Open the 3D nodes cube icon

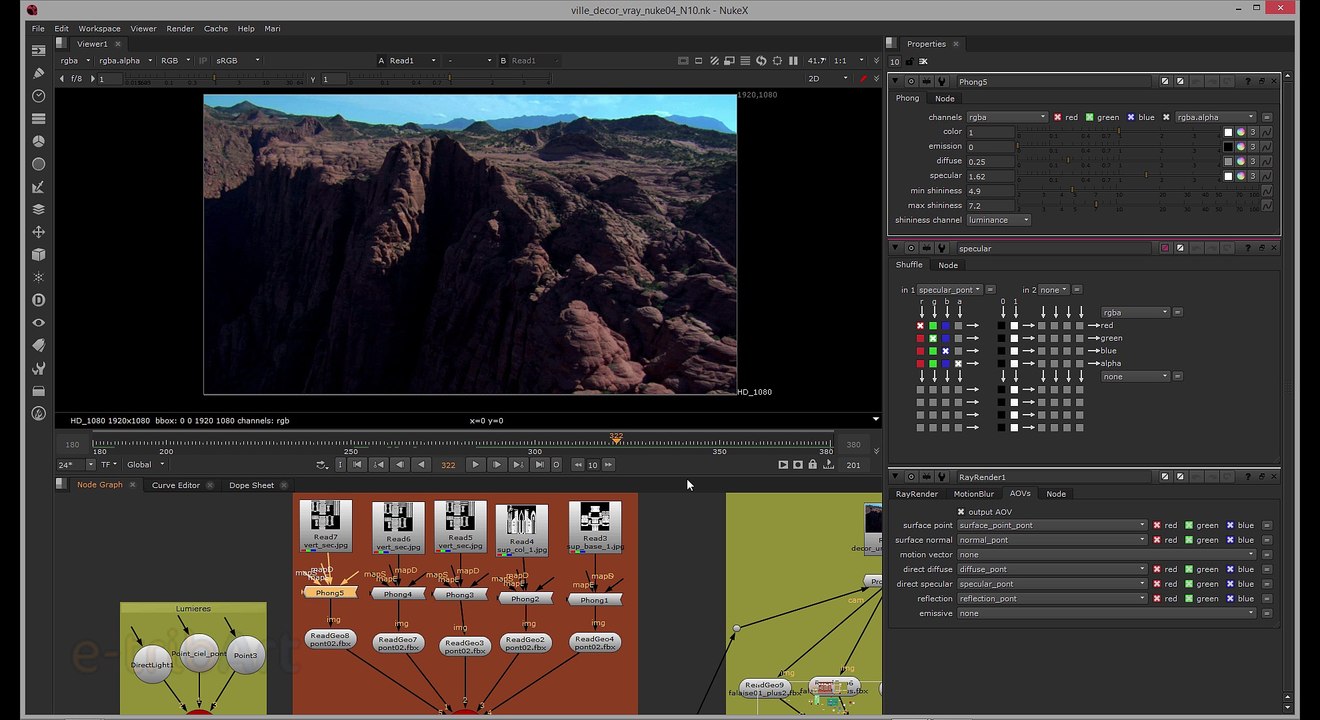coord(38,255)
